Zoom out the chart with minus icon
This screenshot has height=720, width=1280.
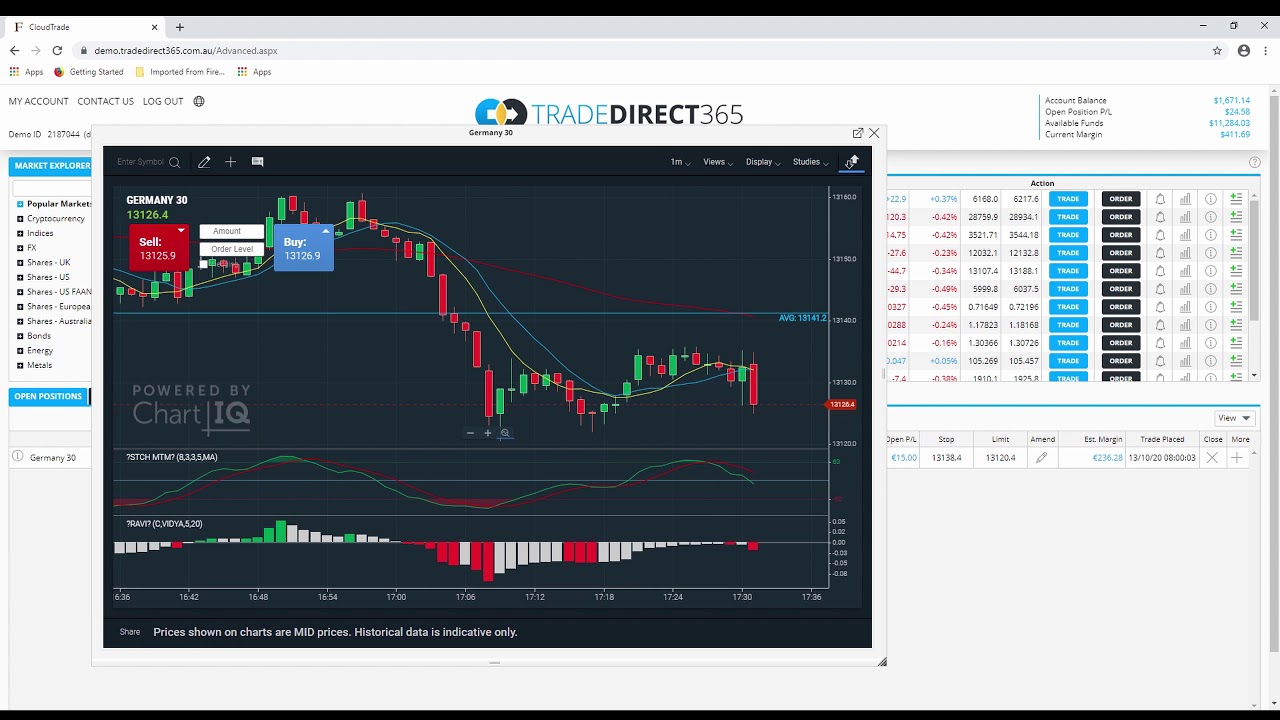470,433
